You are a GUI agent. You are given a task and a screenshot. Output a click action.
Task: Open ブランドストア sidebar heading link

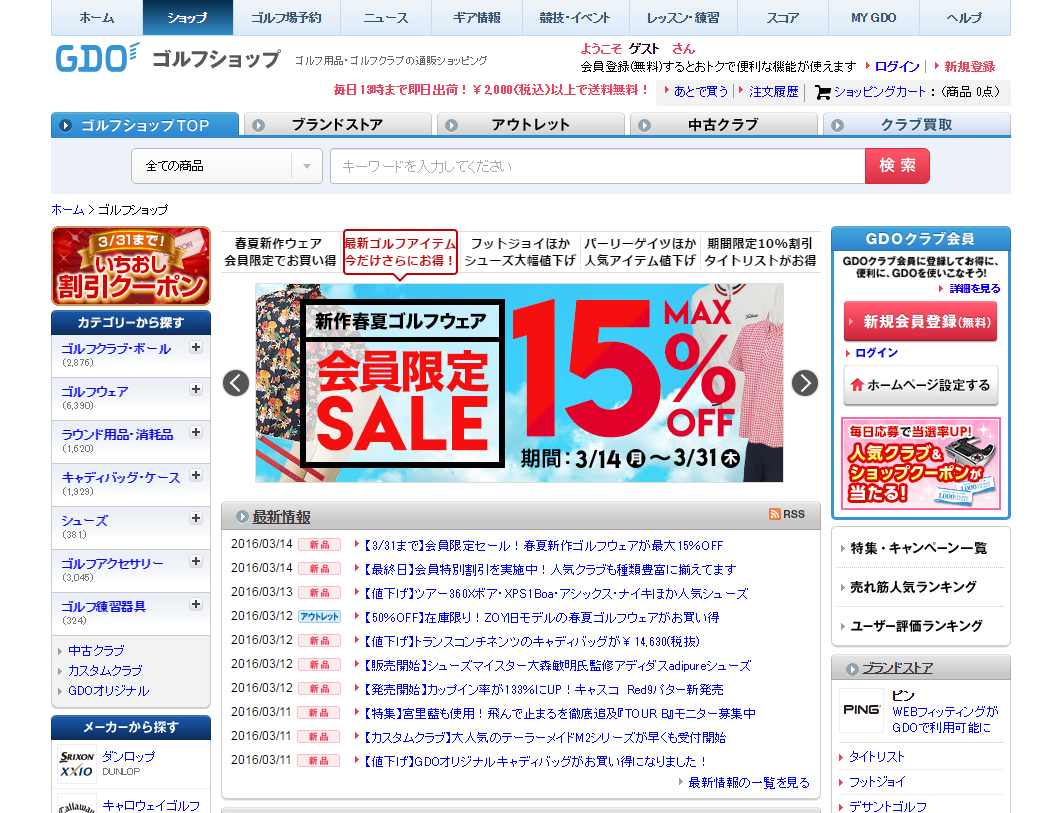coord(898,668)
